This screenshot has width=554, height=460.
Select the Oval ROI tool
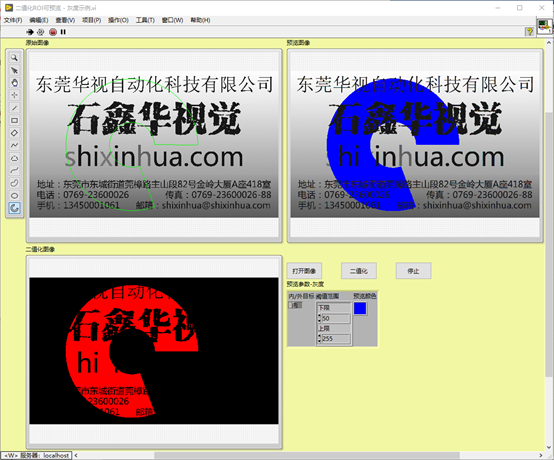click(x=14, y=195)
